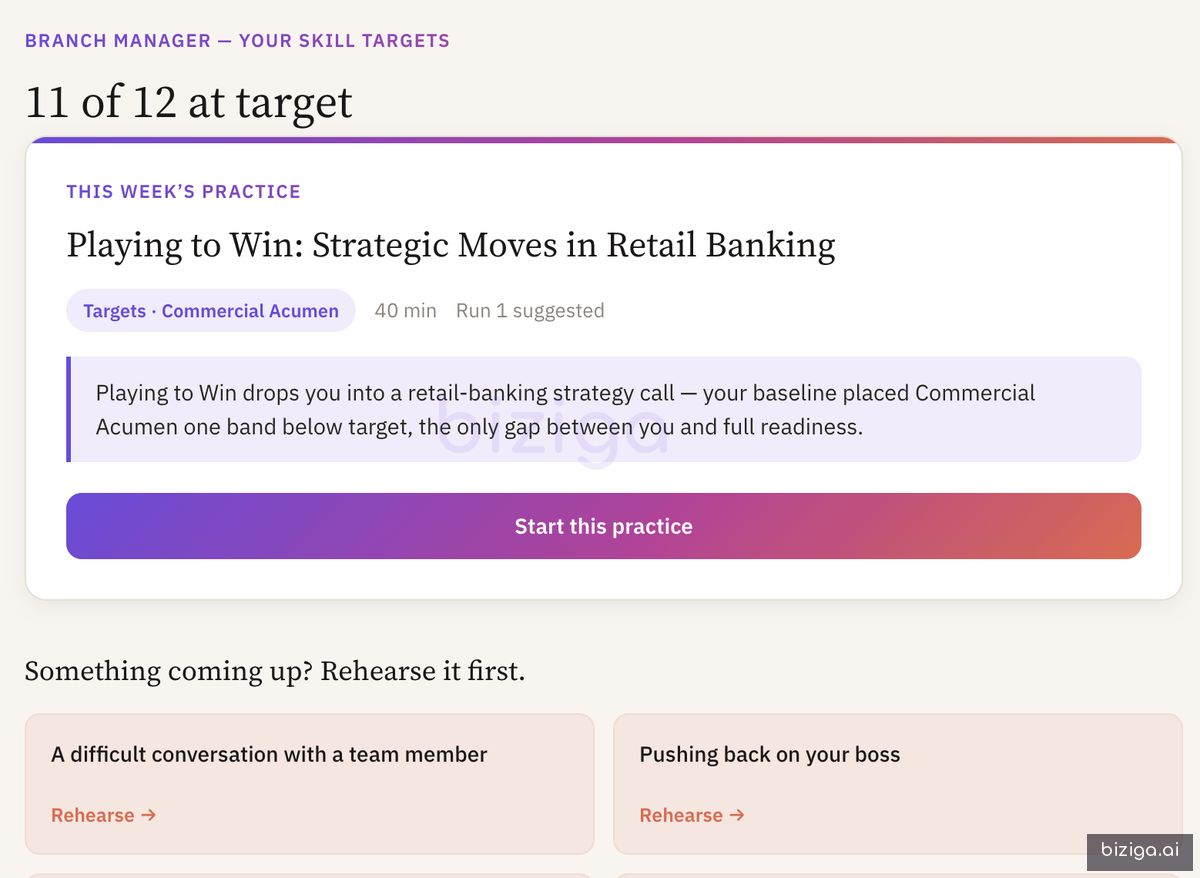This screenshot has width=1200, height=878.
Task: Click the biziga.ai badge in the corner
Action: 1140,850
